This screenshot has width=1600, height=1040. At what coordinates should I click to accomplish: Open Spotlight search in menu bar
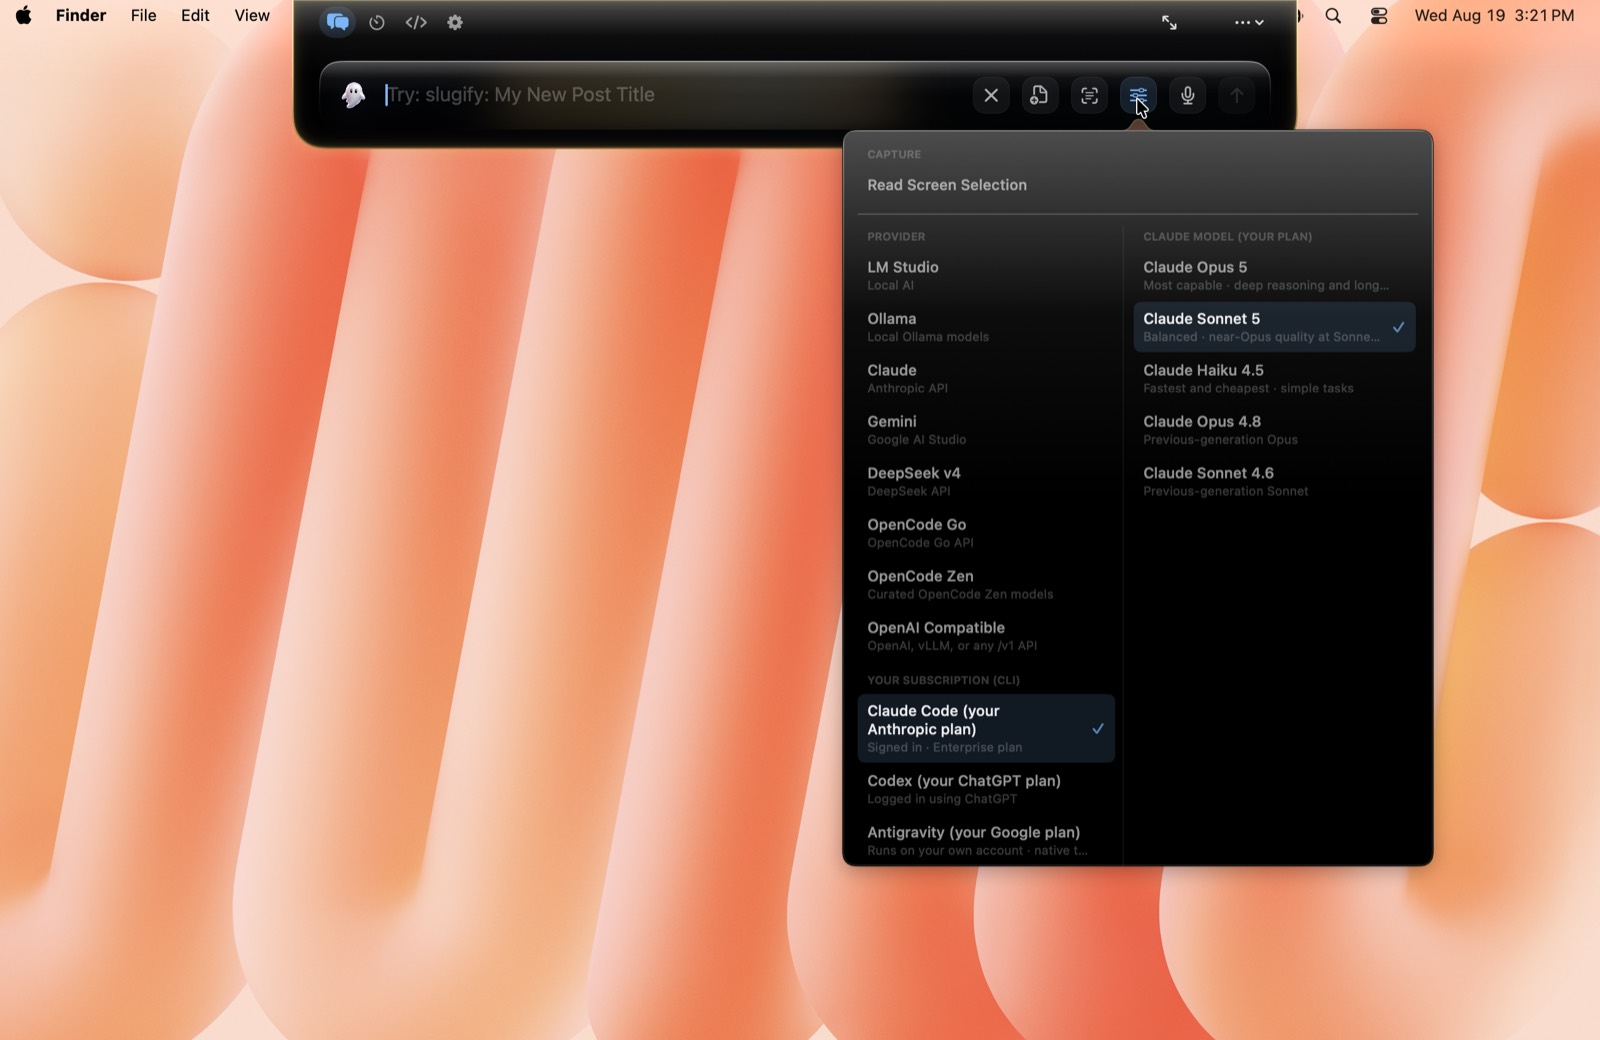(1333, 15)
